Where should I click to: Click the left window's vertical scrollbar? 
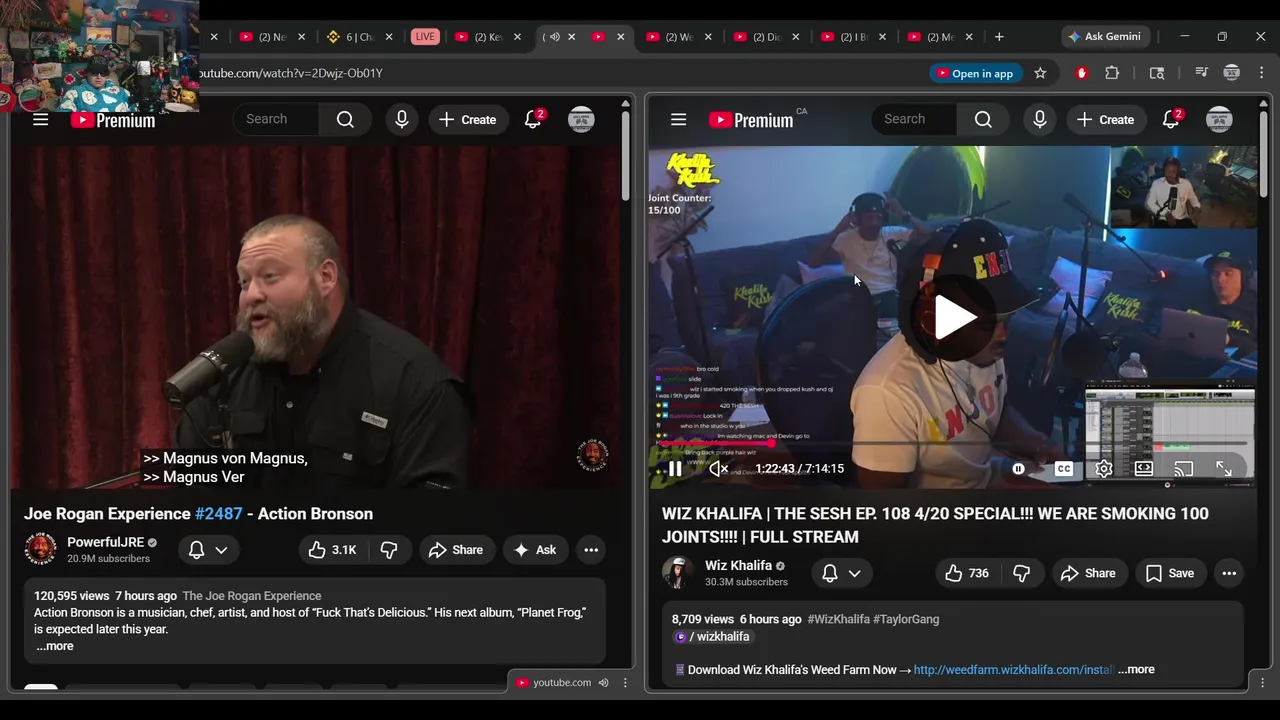(x=626, y=155)
